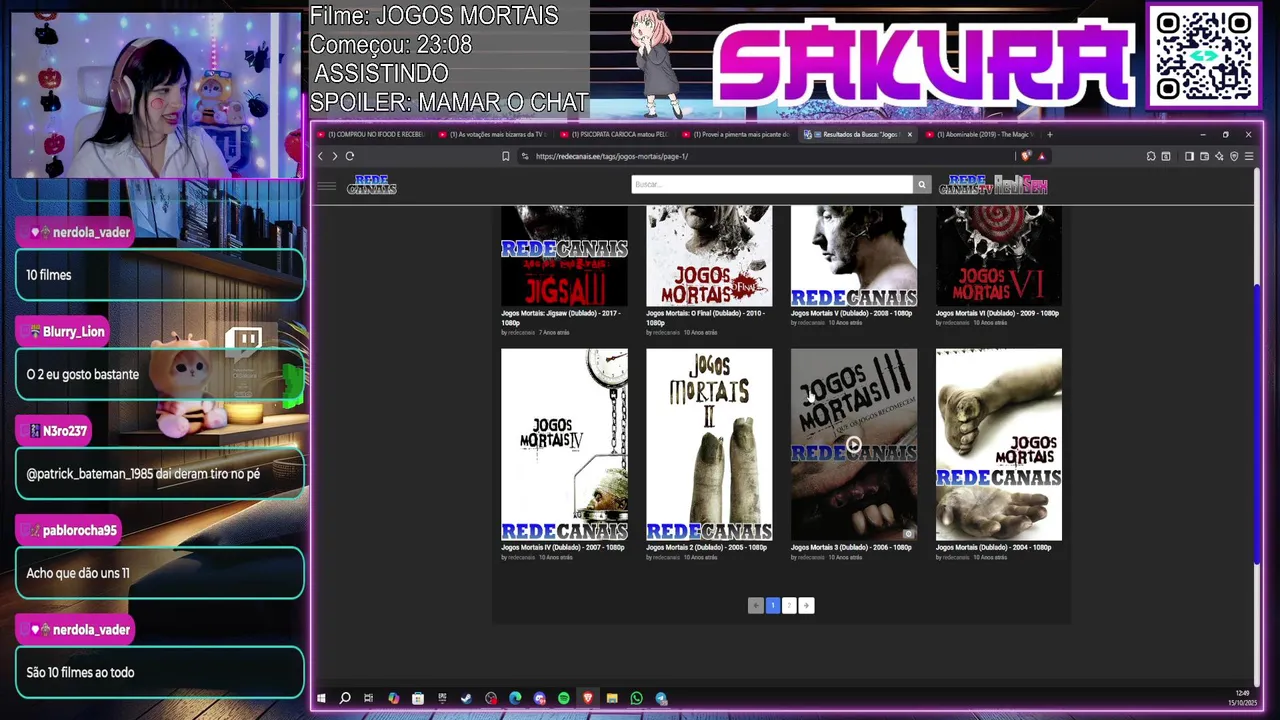This screenshot has height=720, width=1280.
Task: Switch to Abominable (2019) tab
Action: (x=980, y=135)
